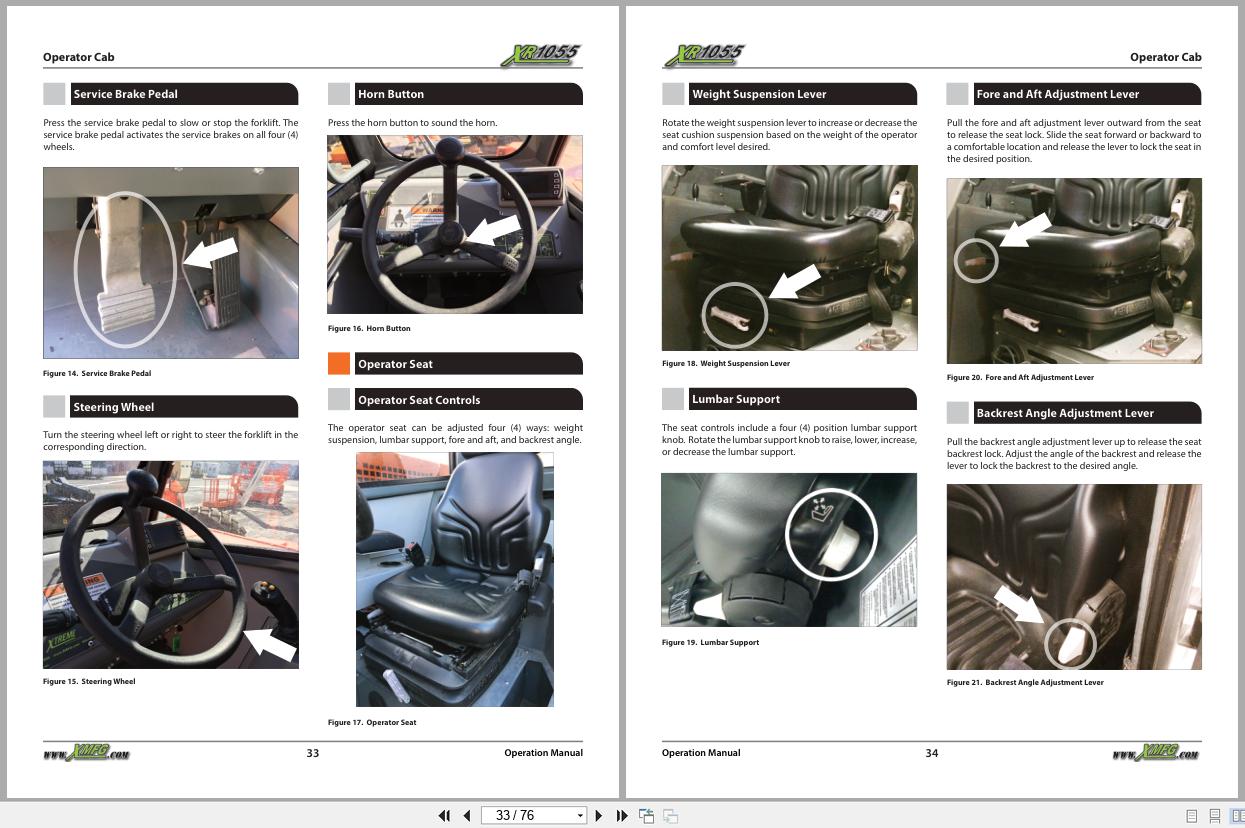Click caption 'Figure 15. Steering Wheel'
Viewport: 1245px width, 828px height.
pyautogui.click(x=89, y=681)
